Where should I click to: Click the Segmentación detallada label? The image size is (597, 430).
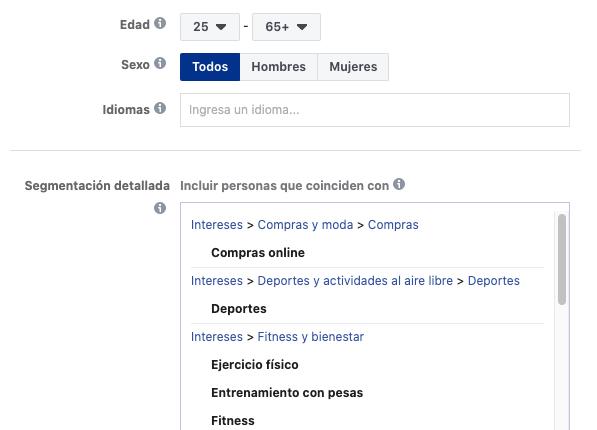tap(97, 185)
